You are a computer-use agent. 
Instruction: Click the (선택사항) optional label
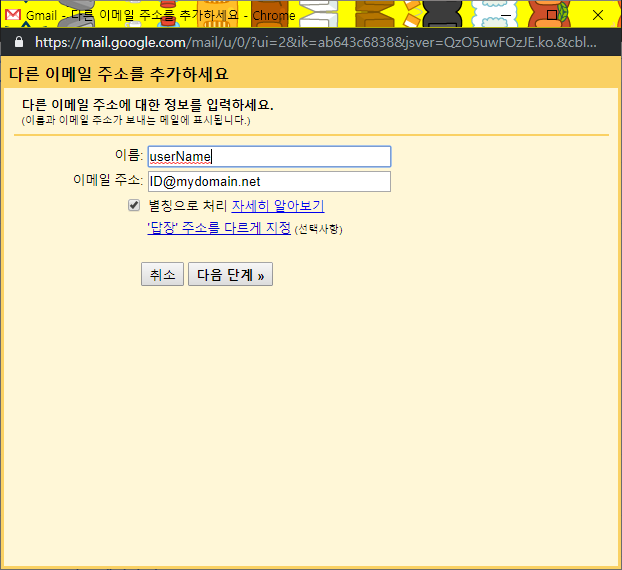[x=318, y=229]
